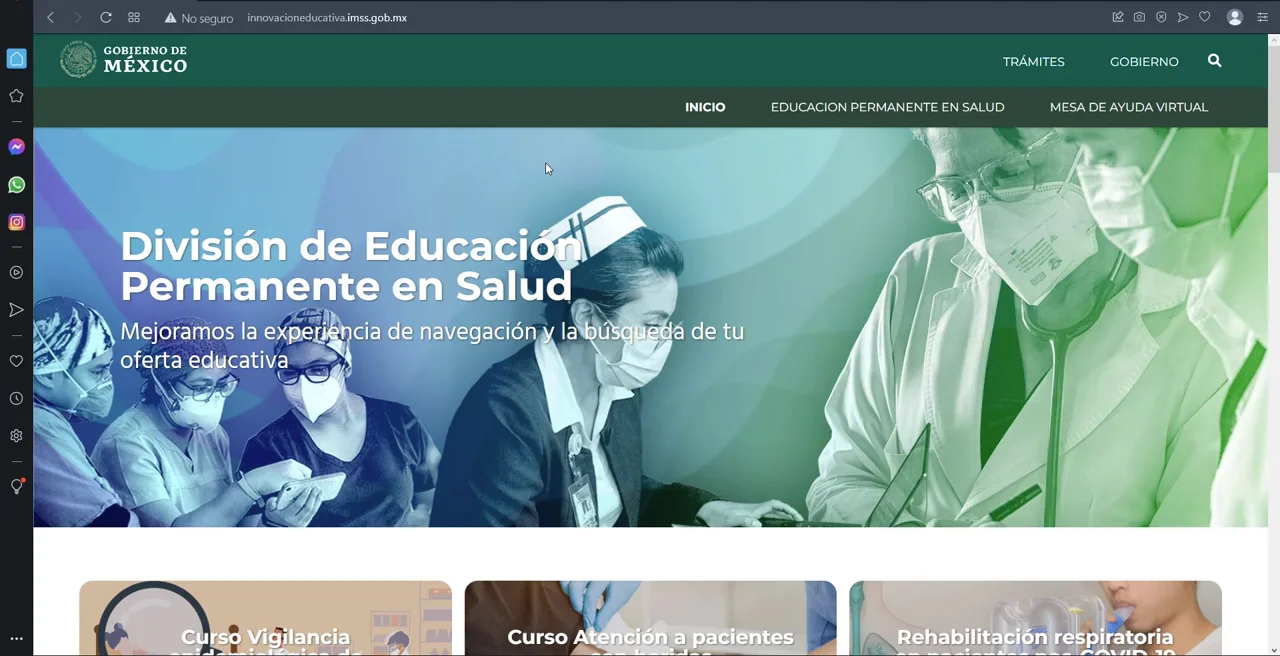This screenshot has width=1280, height=656.
Task: Open the sidebar three-dots setup menu
Action: pos(16,639)
